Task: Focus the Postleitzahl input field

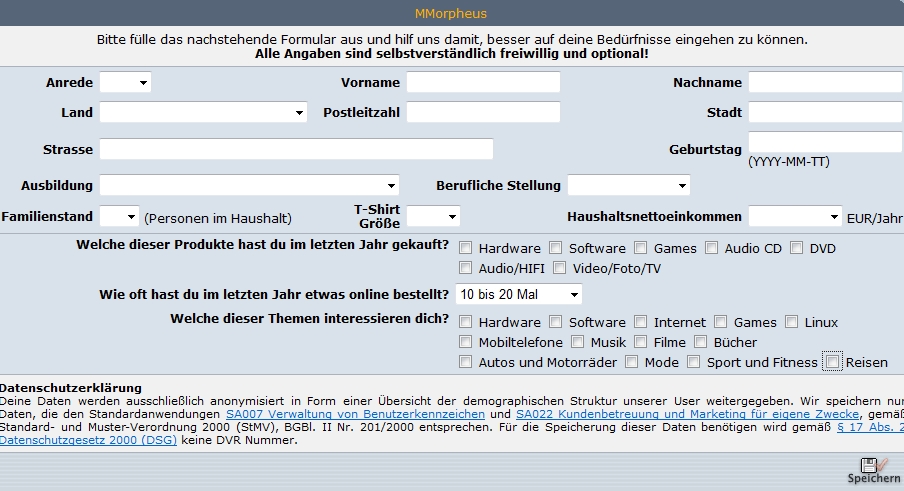Action: [483, 112]
